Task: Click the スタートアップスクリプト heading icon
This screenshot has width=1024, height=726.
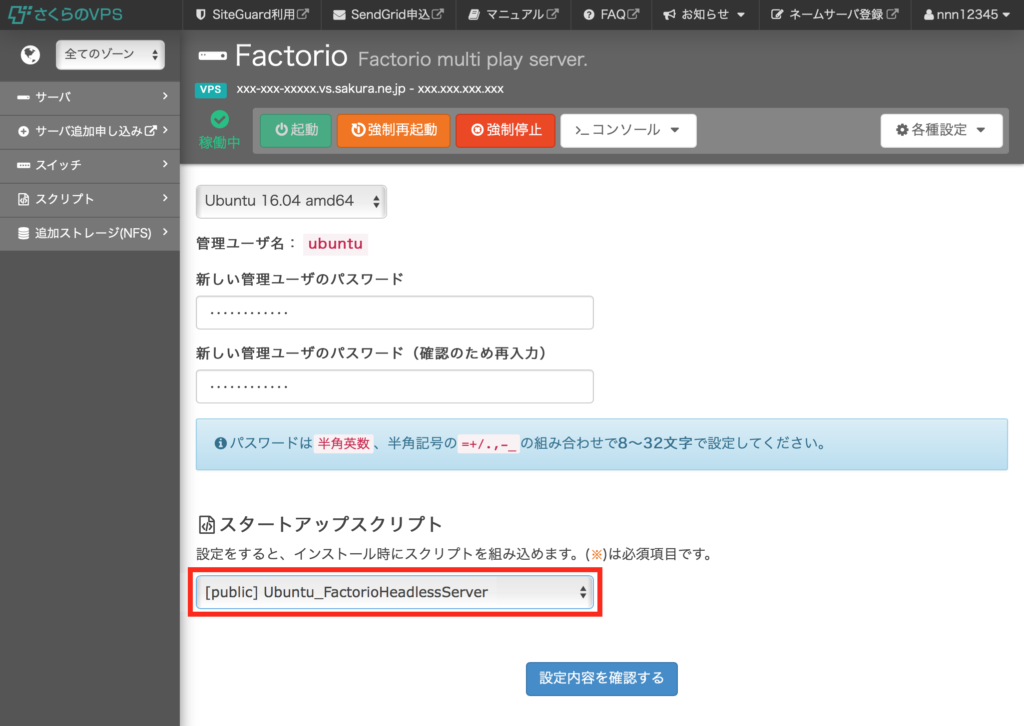Action: click(x=206, y=524)
